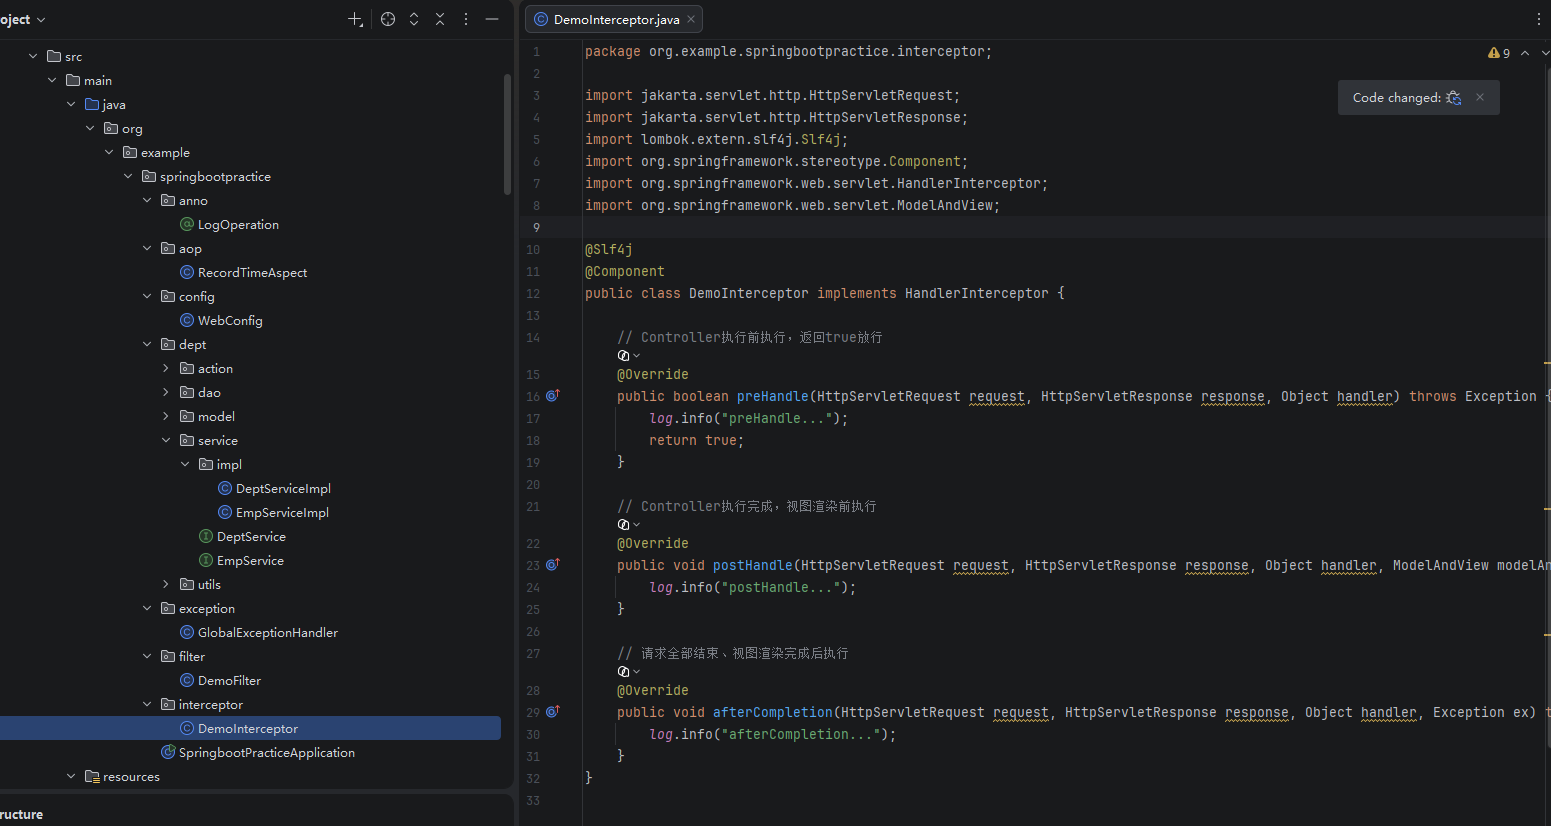Click preHandle implements gutter icon
Screen dimensions: 1551x826
click(552, 396)
